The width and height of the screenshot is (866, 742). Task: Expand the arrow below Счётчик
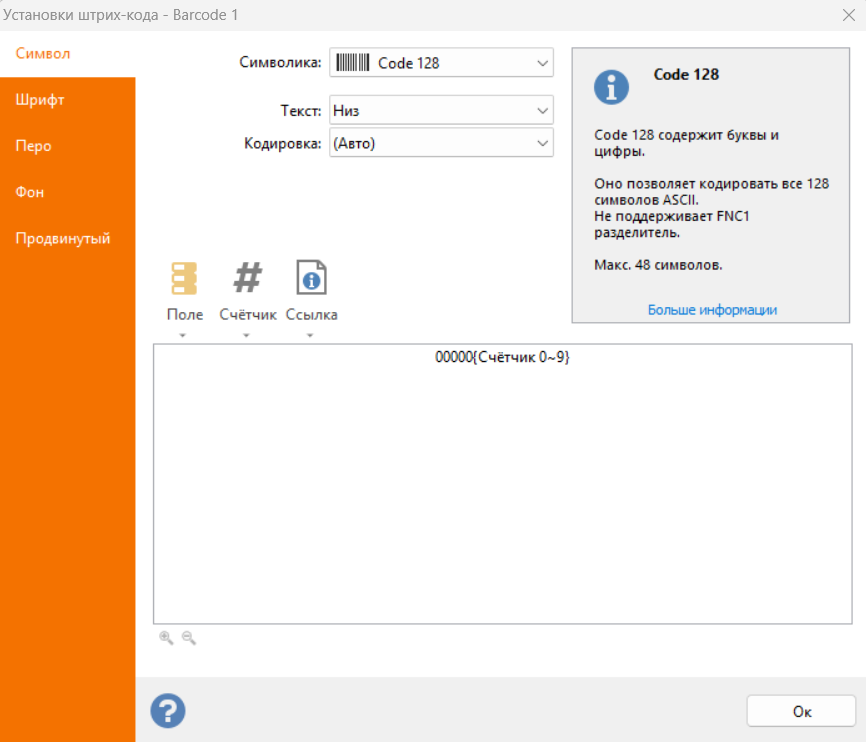pos(246,335)
